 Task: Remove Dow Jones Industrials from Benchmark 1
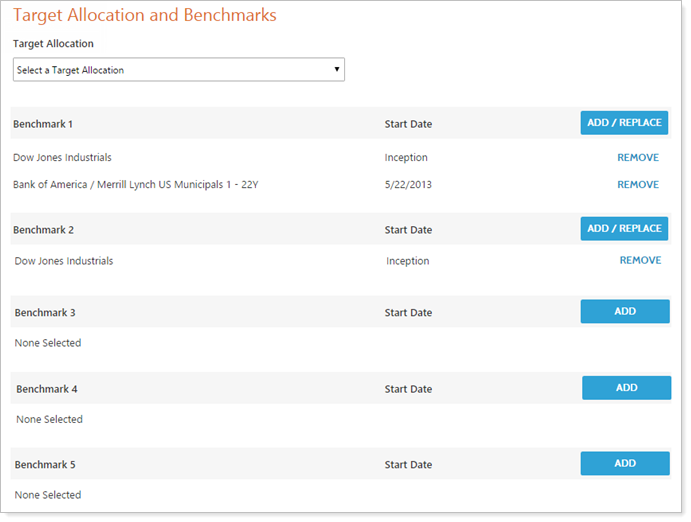point(637,158)
